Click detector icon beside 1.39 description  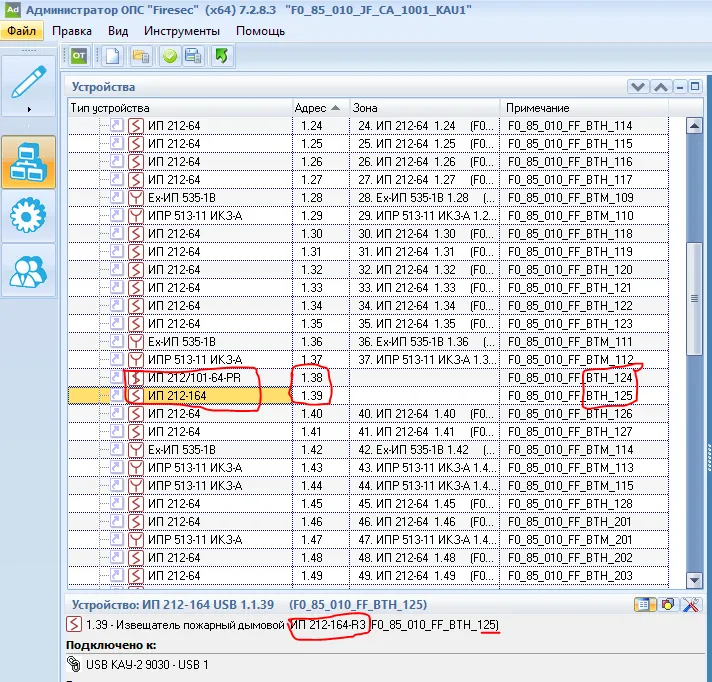(74, 624)
